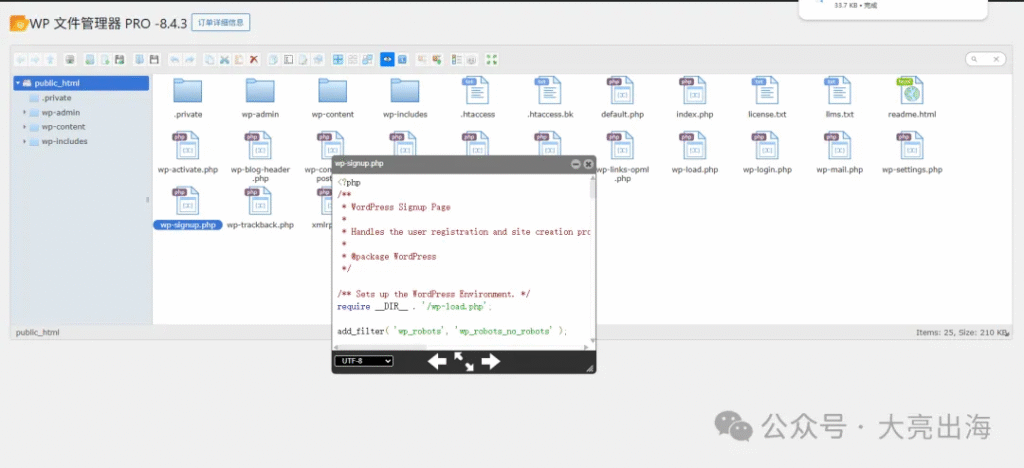
Task: Select the wp-trackback.php file
Action: click(x=260, y=208)
